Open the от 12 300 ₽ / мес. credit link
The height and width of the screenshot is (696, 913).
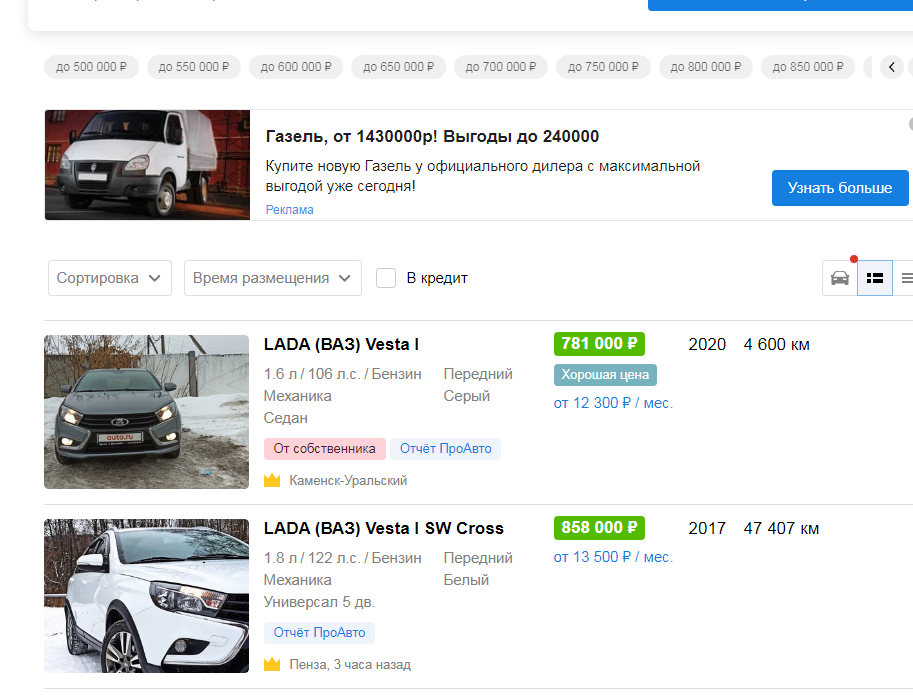[x=613, y=403]
